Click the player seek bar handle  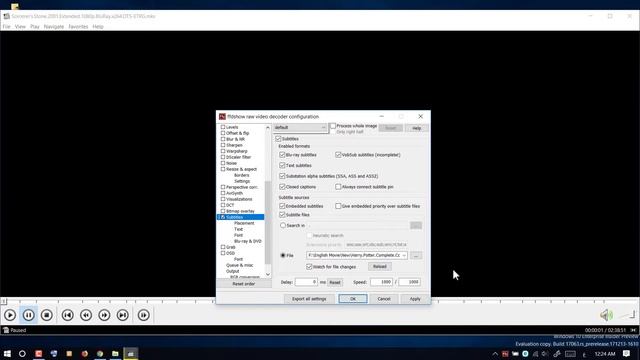pyautogui.click(x=4, y=301)
